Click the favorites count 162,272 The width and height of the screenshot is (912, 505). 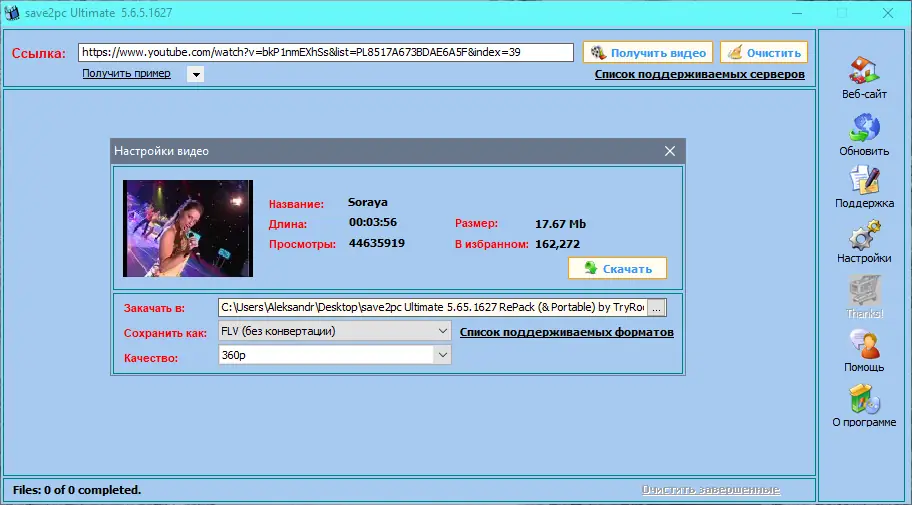[557, 244]
